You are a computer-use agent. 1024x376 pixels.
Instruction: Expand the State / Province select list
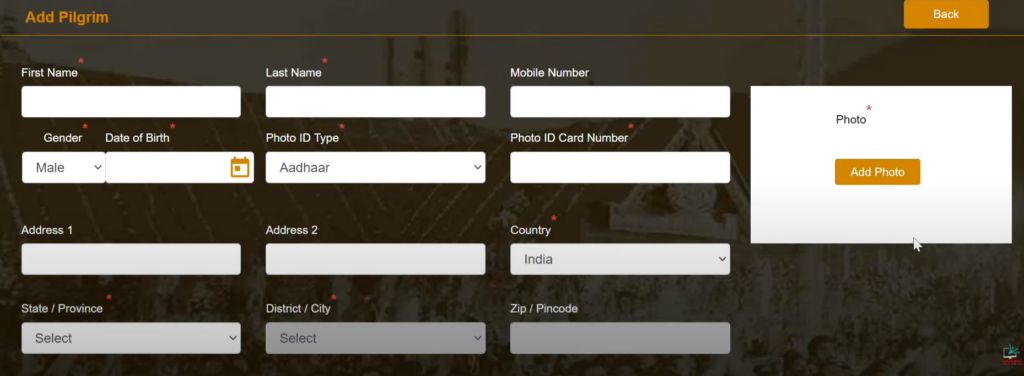point(131,338)
